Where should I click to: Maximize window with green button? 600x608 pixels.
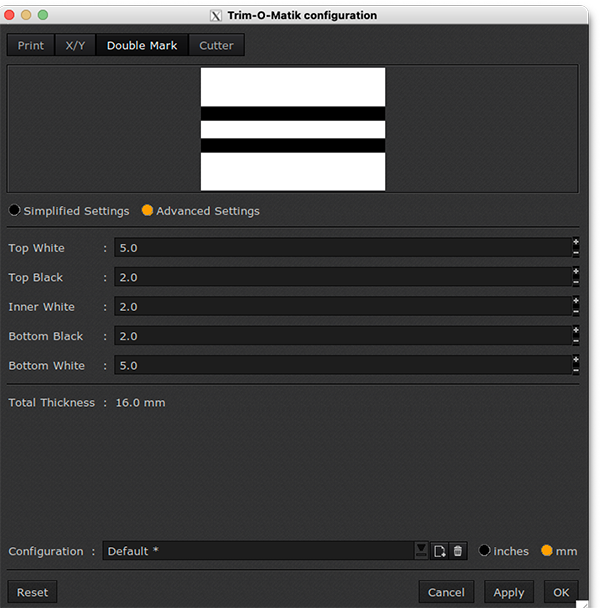click(43, 15)
